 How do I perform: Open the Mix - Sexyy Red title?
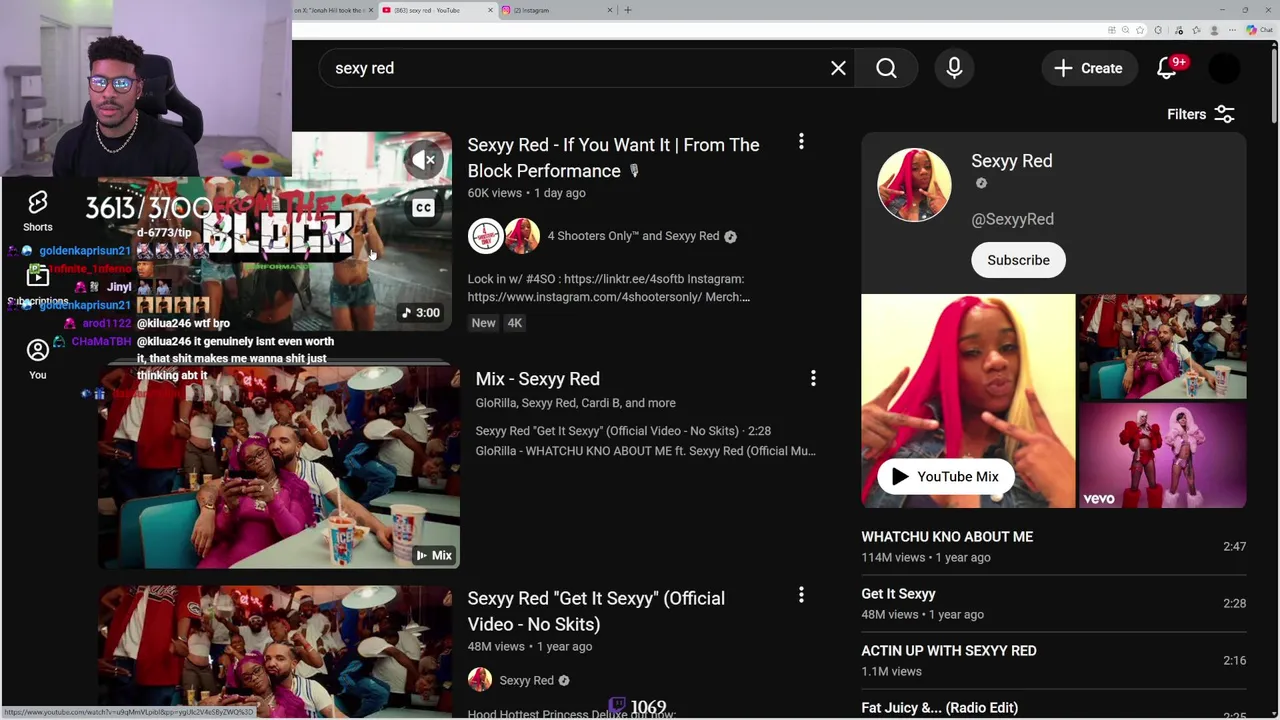[x=537, y=379]
